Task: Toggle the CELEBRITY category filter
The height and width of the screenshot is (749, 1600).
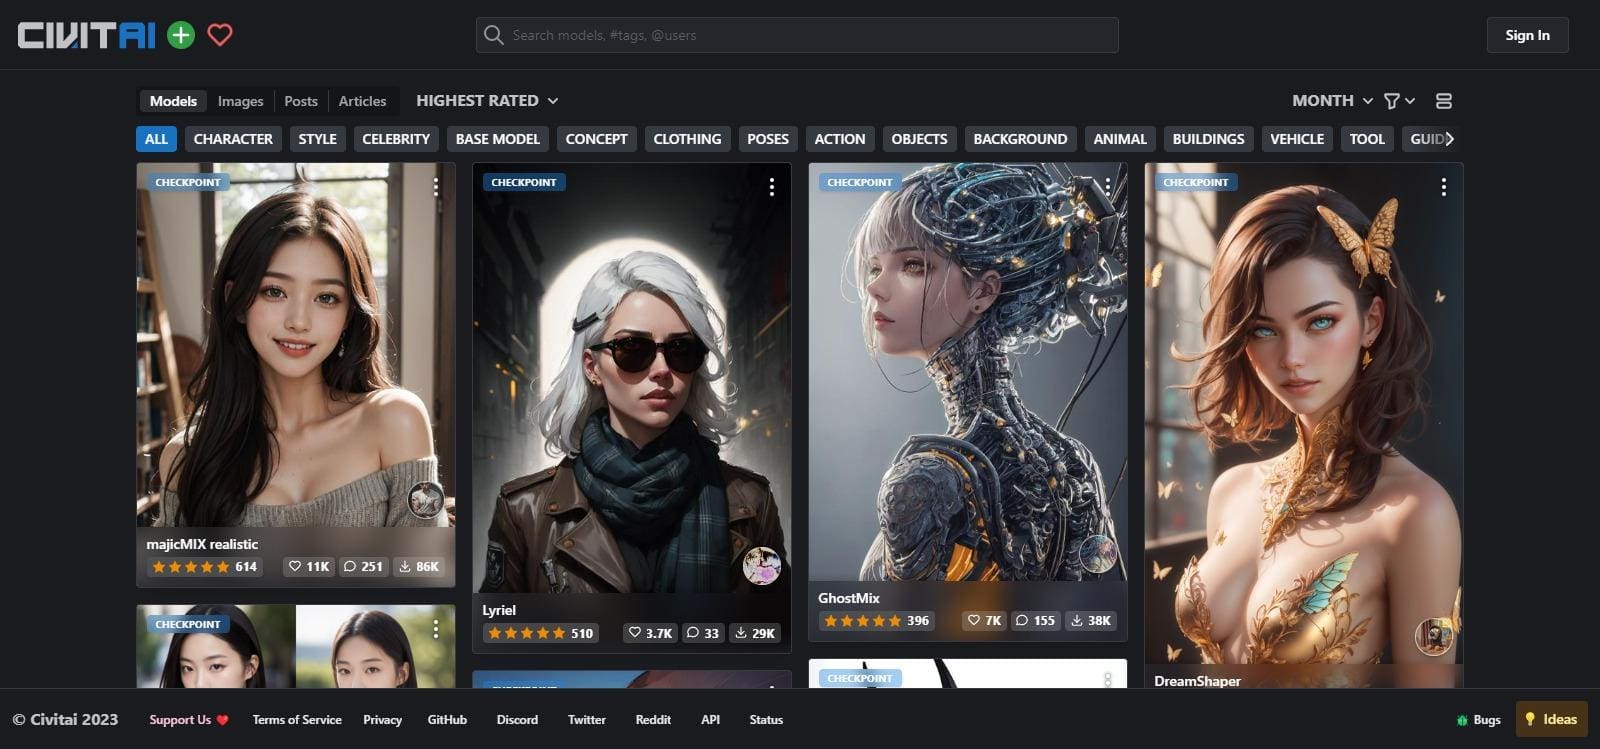Action: tap(396, 139)
